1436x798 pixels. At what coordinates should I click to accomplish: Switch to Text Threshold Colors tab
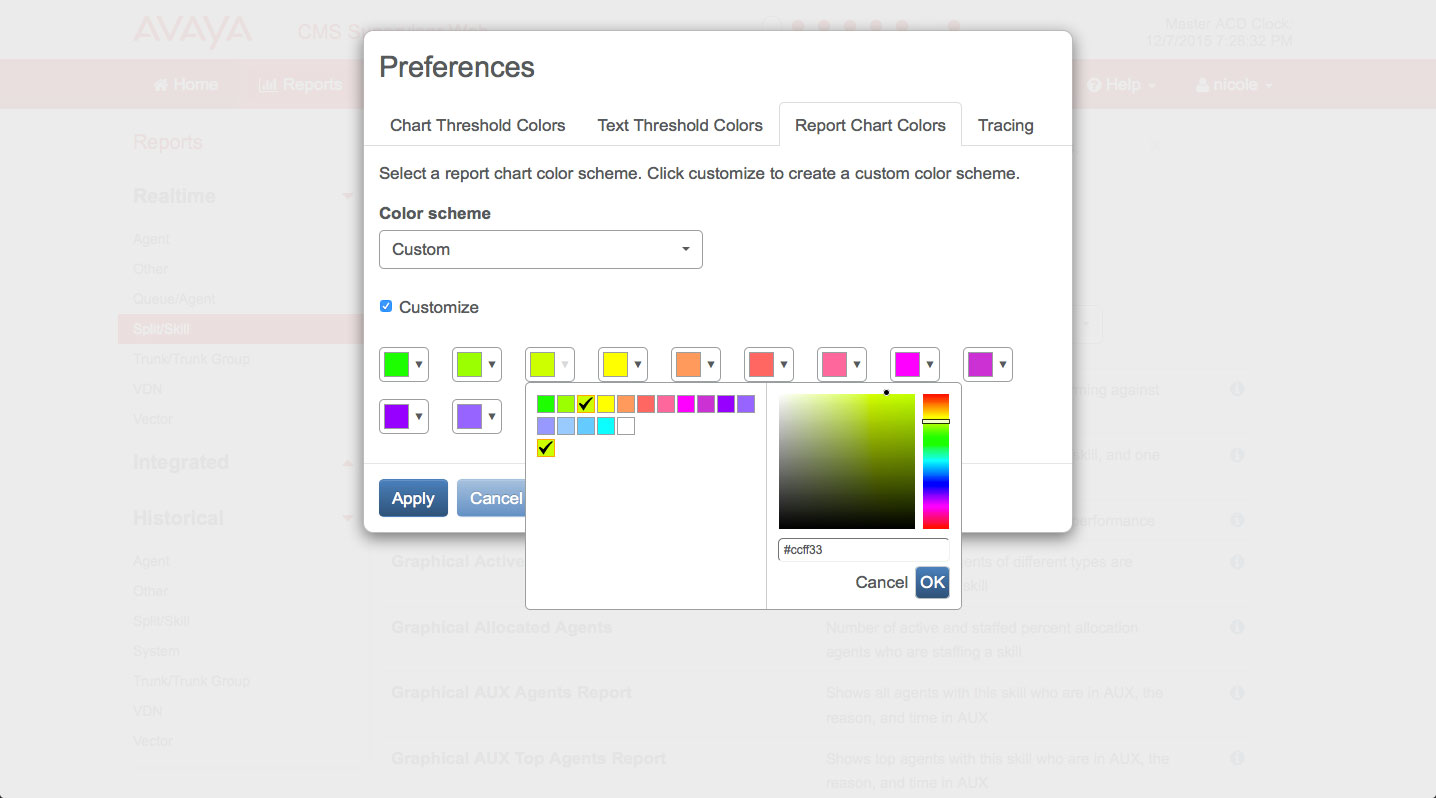[680, 125]
